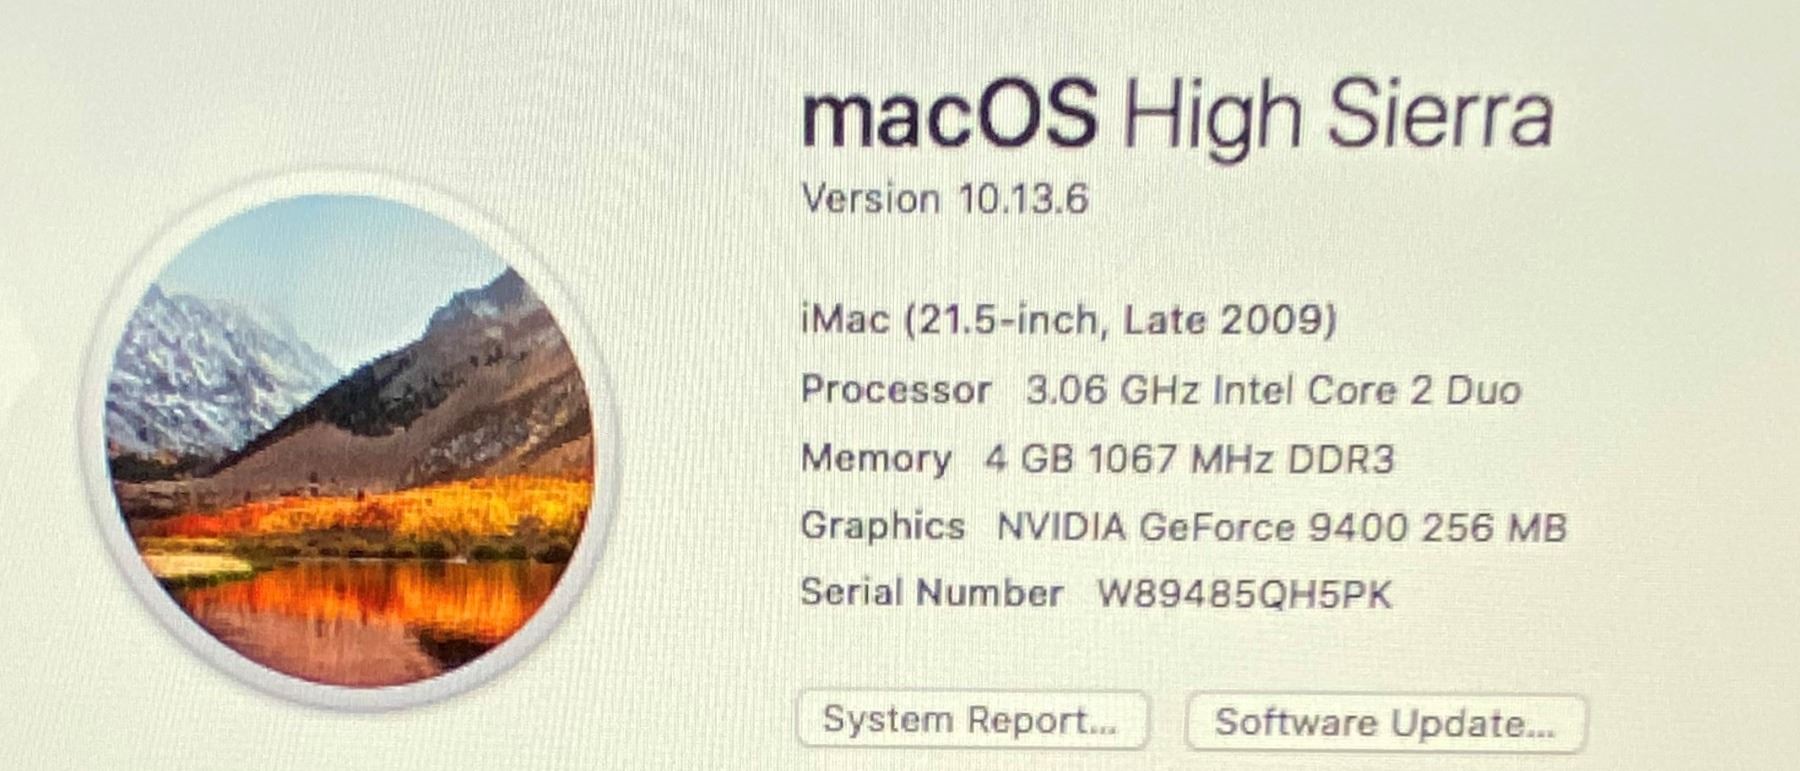Image resolution: width=1800 pixels, height=771 pixels.
Task: Select the 3.06 GHz Intel Core 2 Duo value
Action: (x=1273, y=390)
